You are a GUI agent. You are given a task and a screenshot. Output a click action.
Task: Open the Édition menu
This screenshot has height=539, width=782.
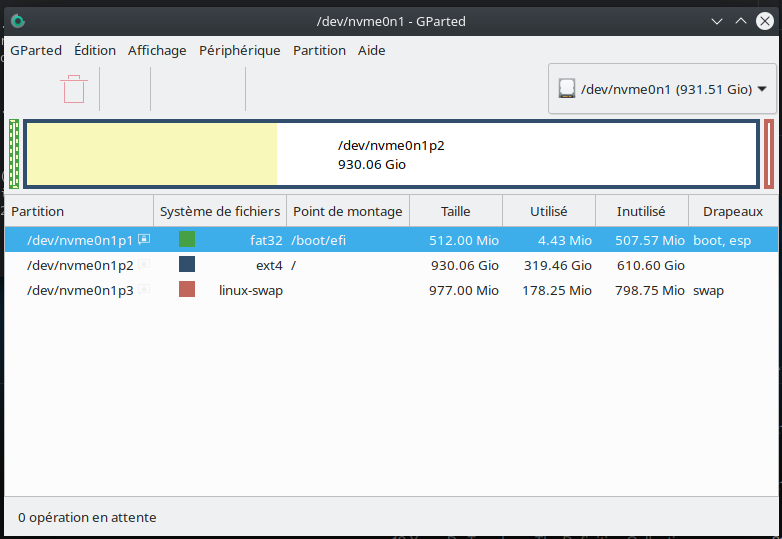(x=95, y=50)
